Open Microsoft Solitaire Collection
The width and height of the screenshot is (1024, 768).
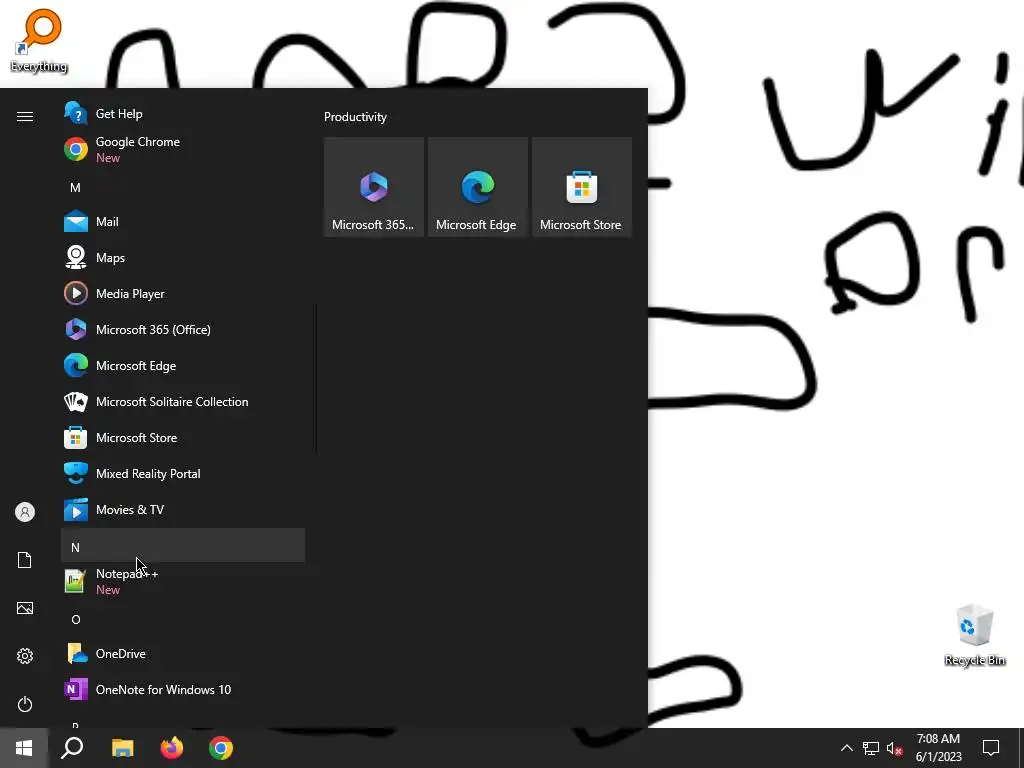183,402
